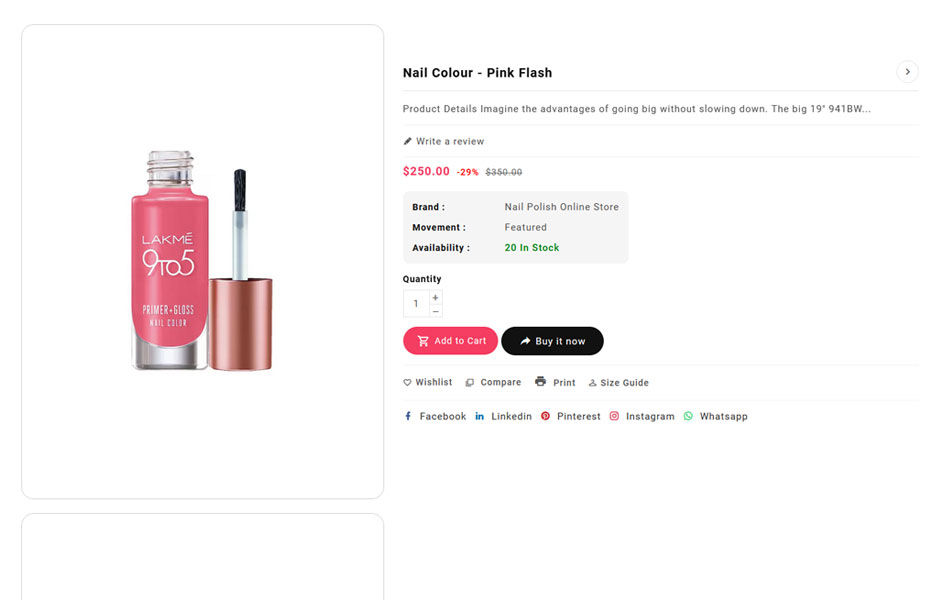Screen dimensions: 930x600
Task: Click the Facebook share icon
Action: (x=408, y=416)
